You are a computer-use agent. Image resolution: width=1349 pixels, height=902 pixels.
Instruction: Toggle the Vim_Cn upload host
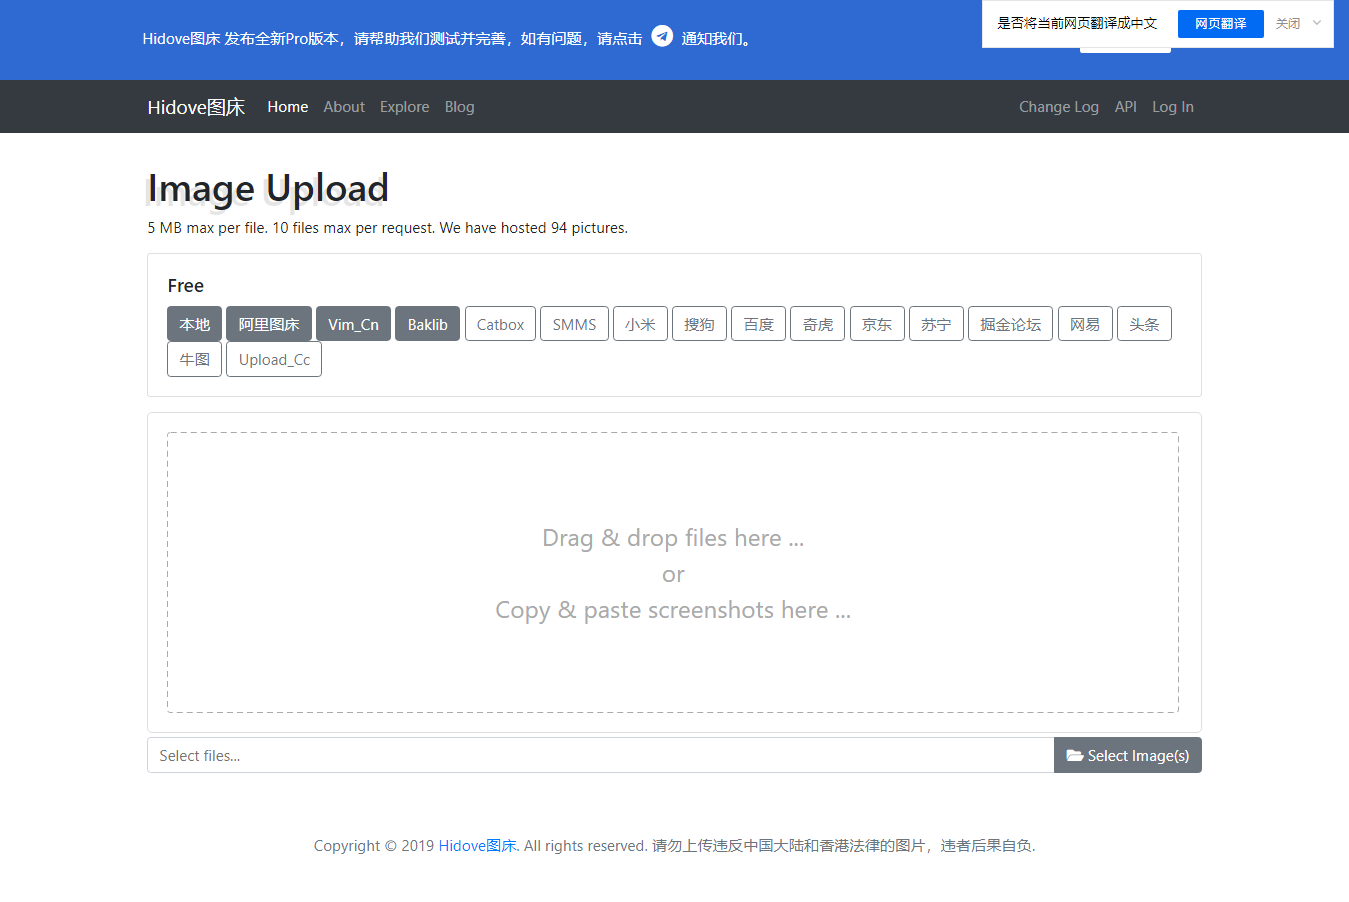tap(353, 324)
